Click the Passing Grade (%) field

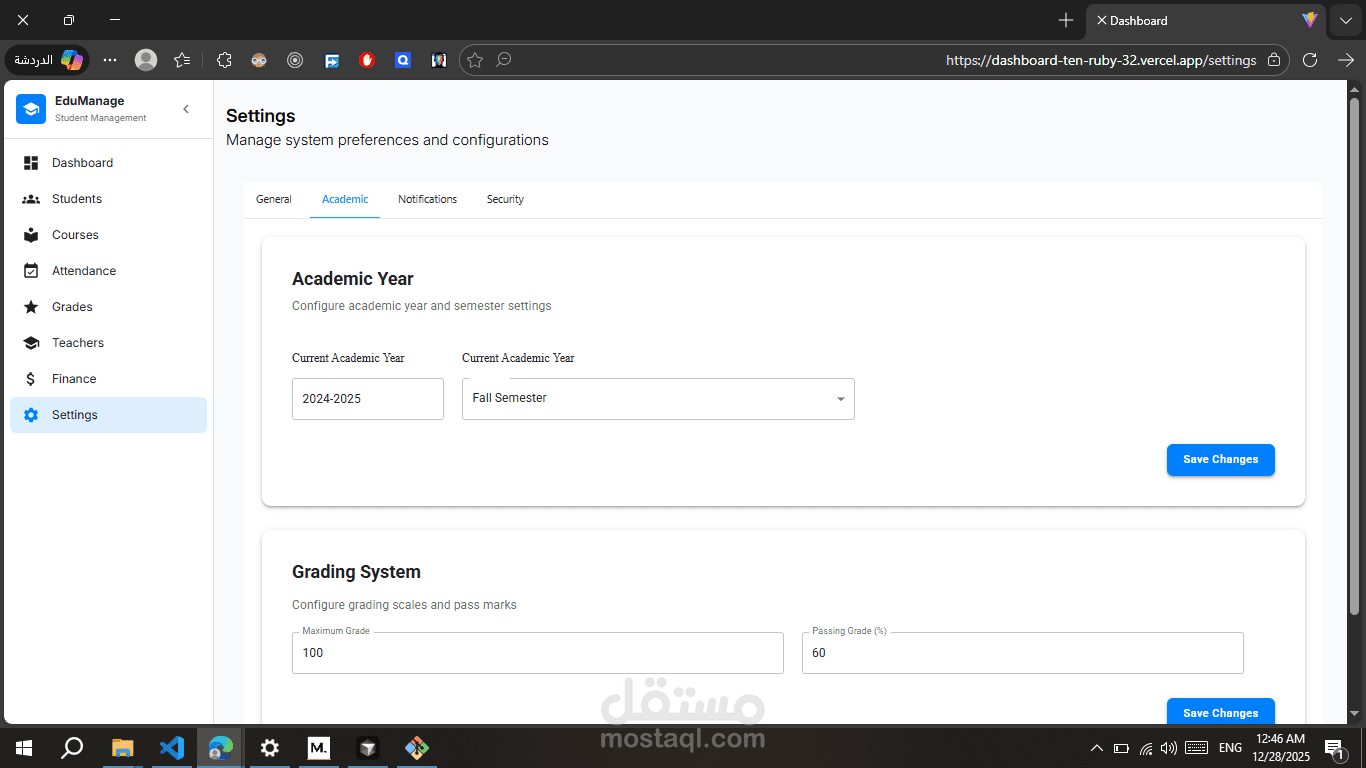[1023, 653]
